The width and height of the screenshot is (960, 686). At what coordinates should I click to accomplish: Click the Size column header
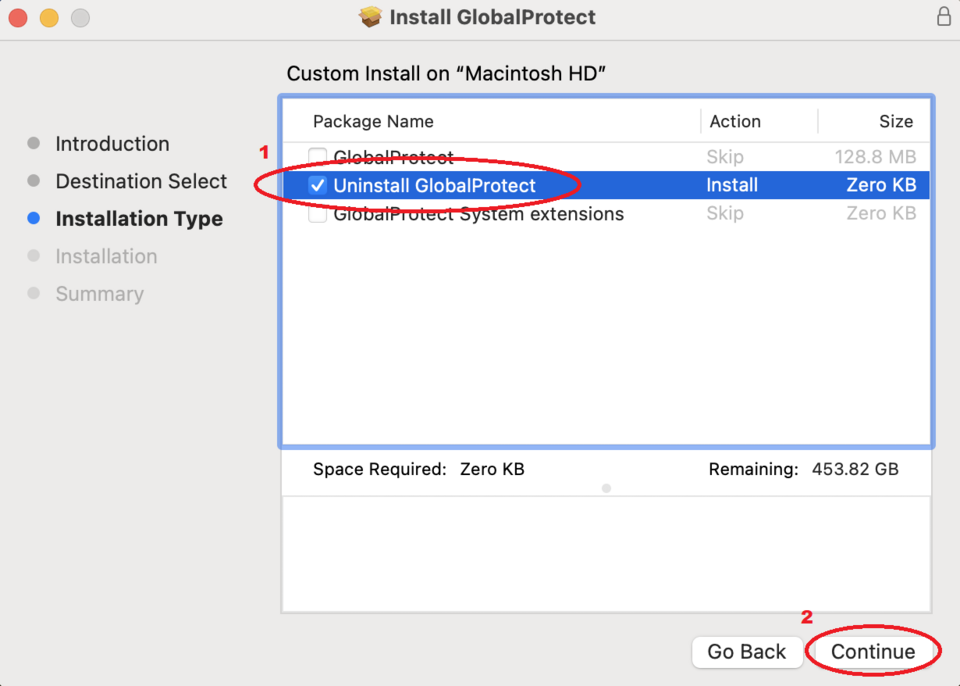895,121
